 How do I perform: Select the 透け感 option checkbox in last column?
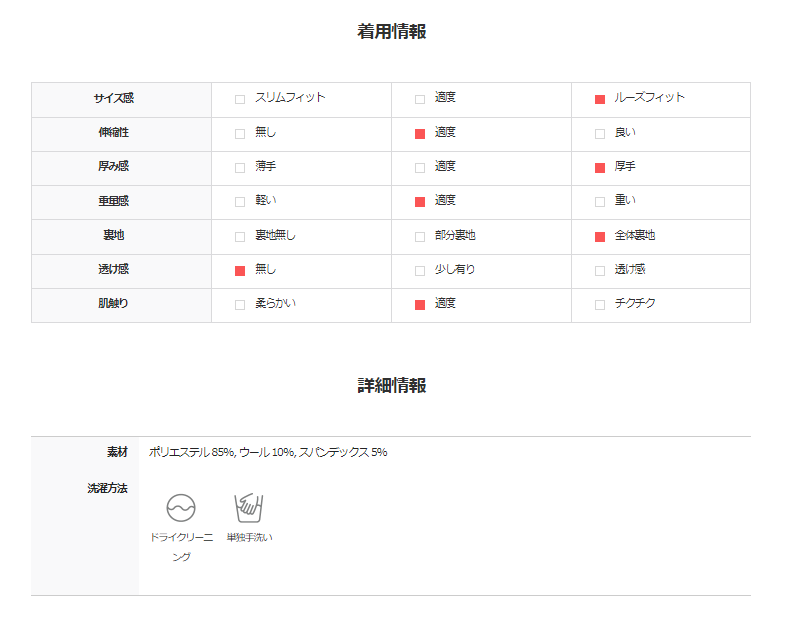pos(600,271)
